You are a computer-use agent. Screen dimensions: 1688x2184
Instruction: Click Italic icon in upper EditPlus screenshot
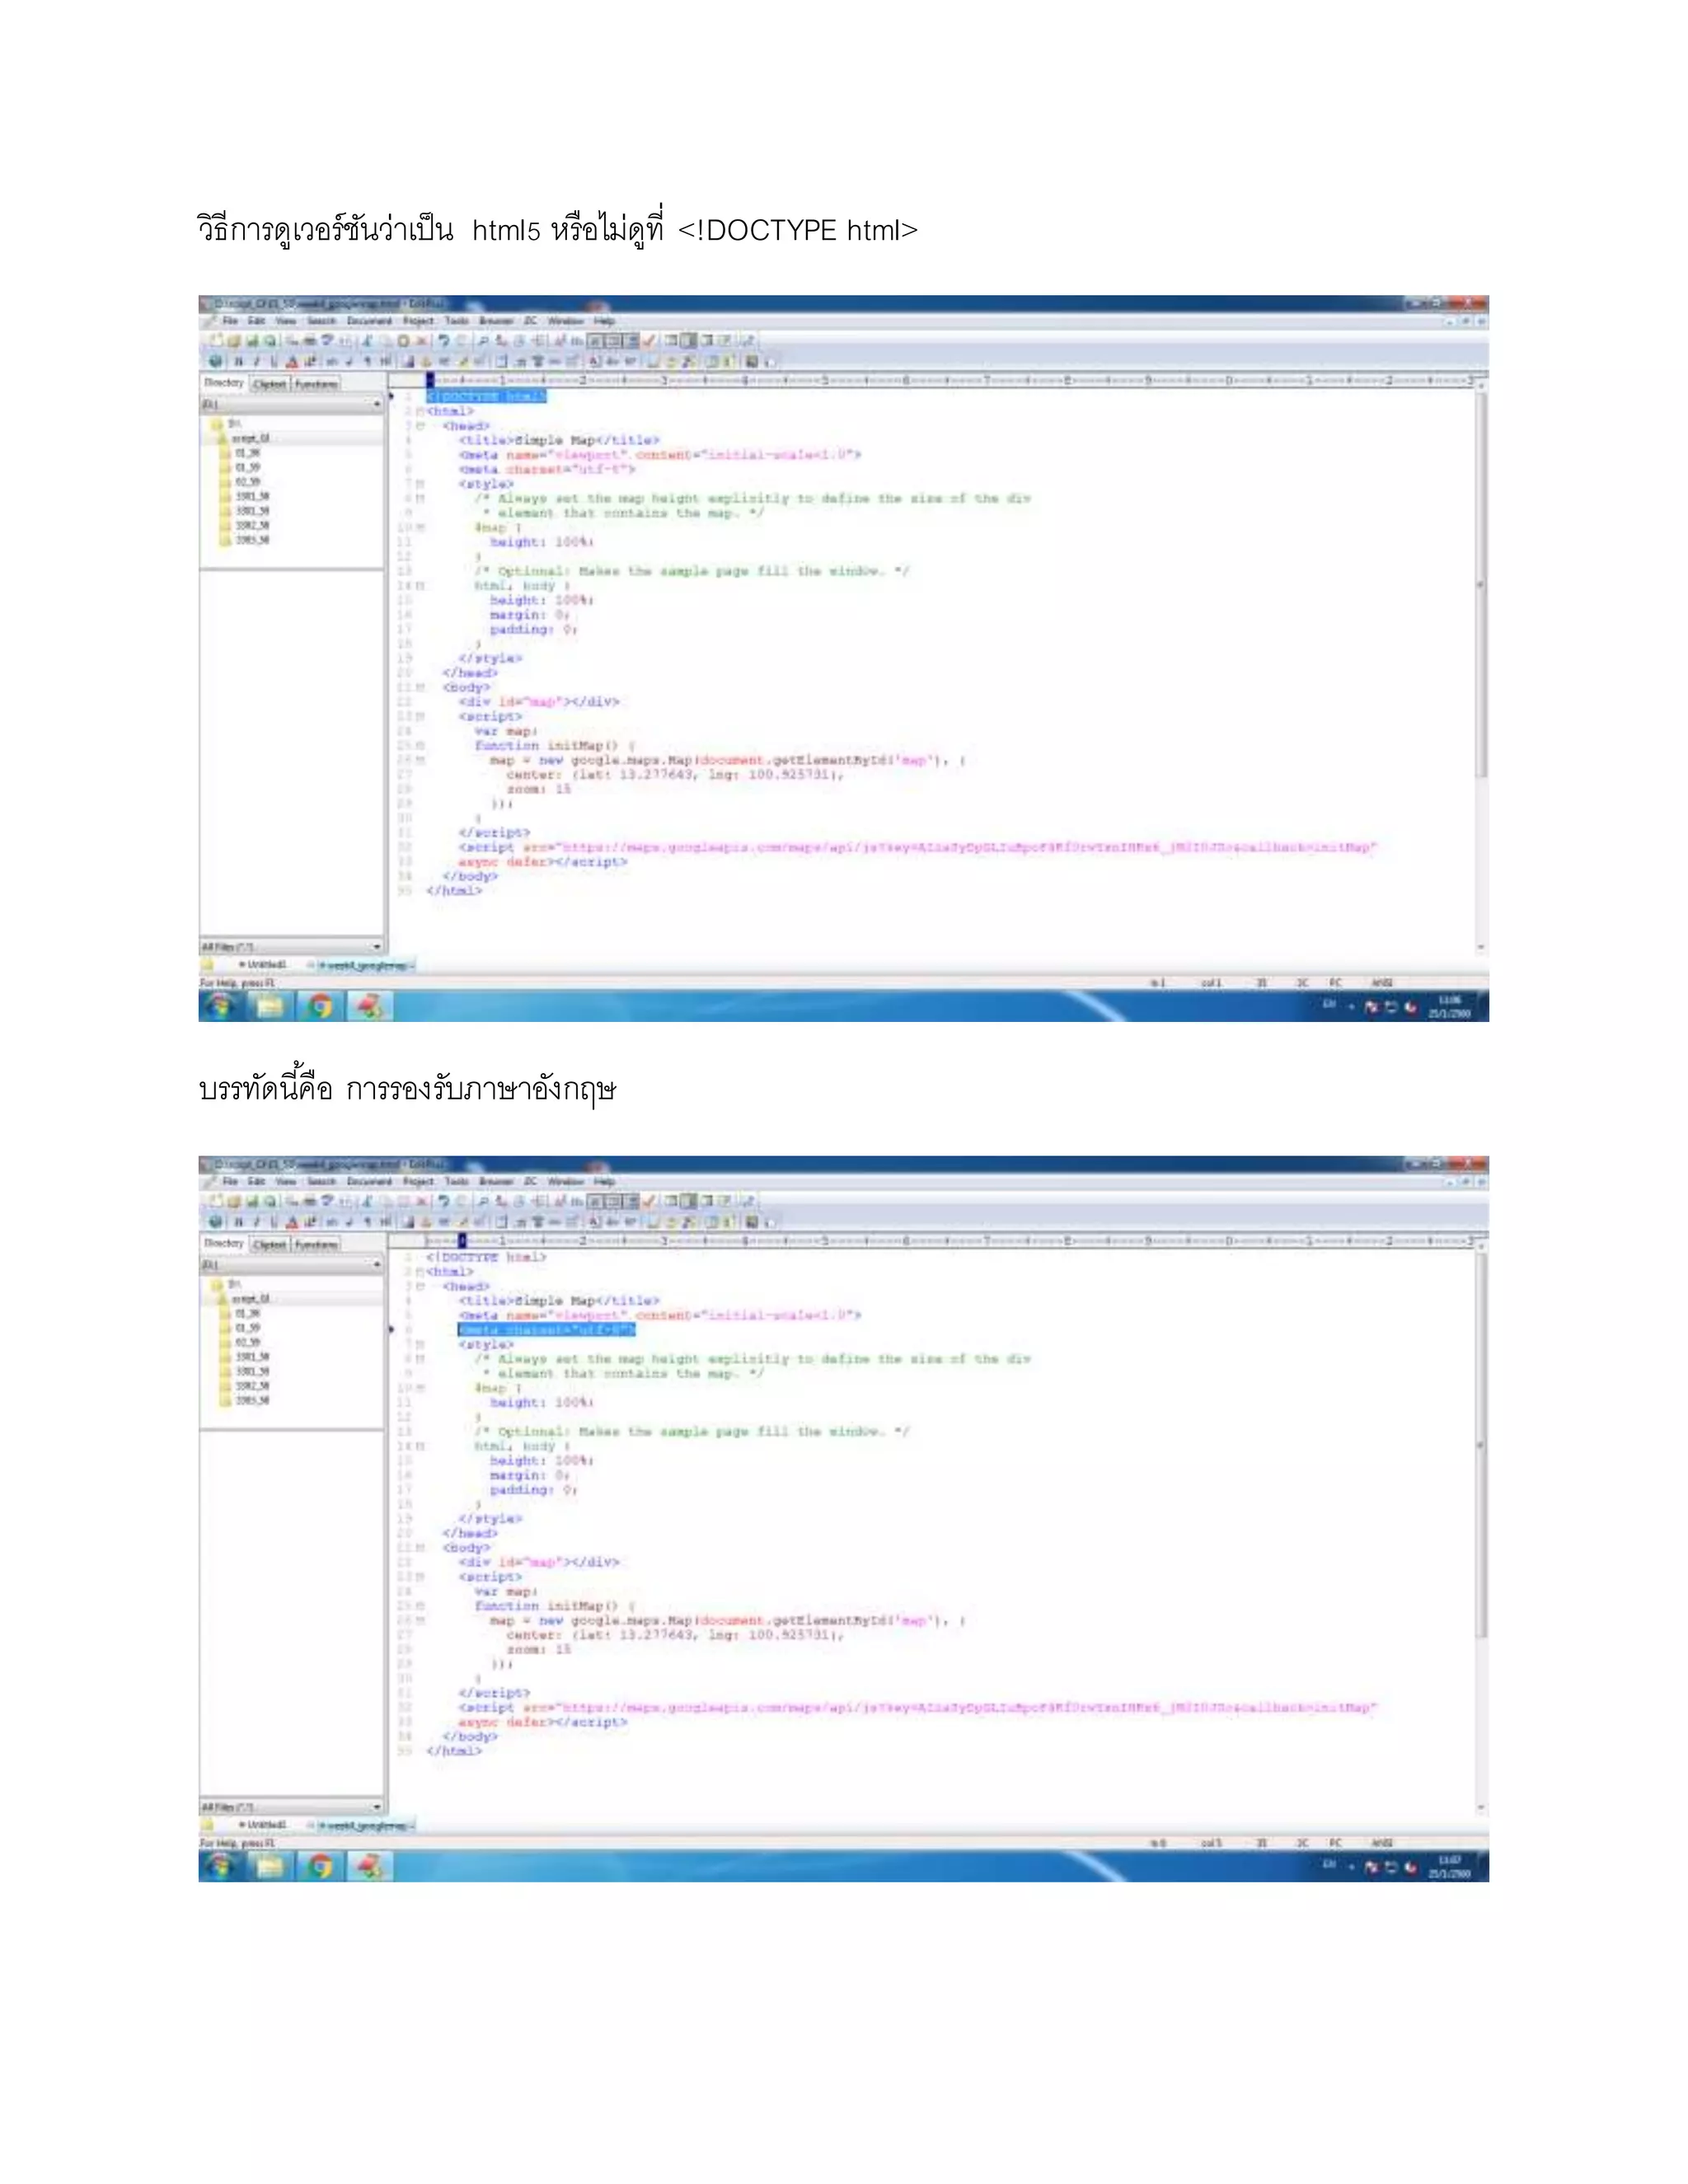[256, 361]
